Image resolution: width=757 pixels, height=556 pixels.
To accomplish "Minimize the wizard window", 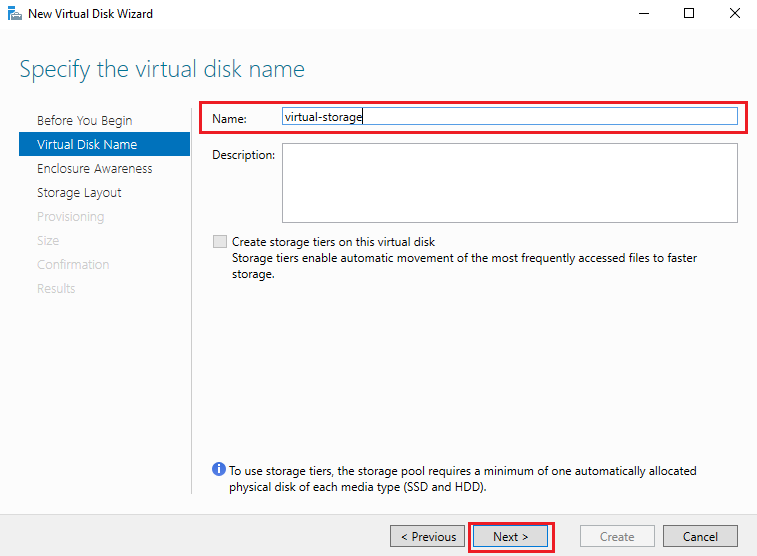I will [644, 14].
